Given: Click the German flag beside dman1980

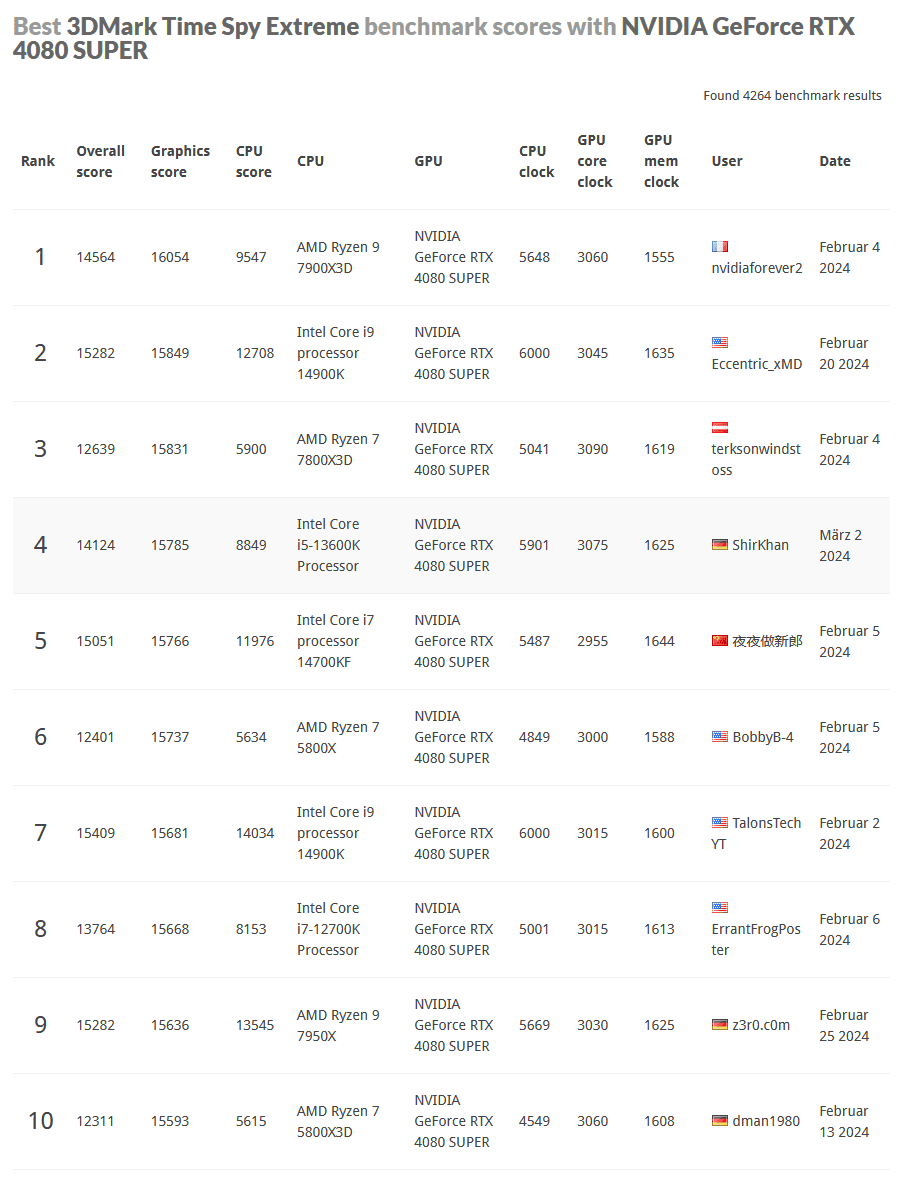Looking at the screenshot, I should tap(720, 1121).
